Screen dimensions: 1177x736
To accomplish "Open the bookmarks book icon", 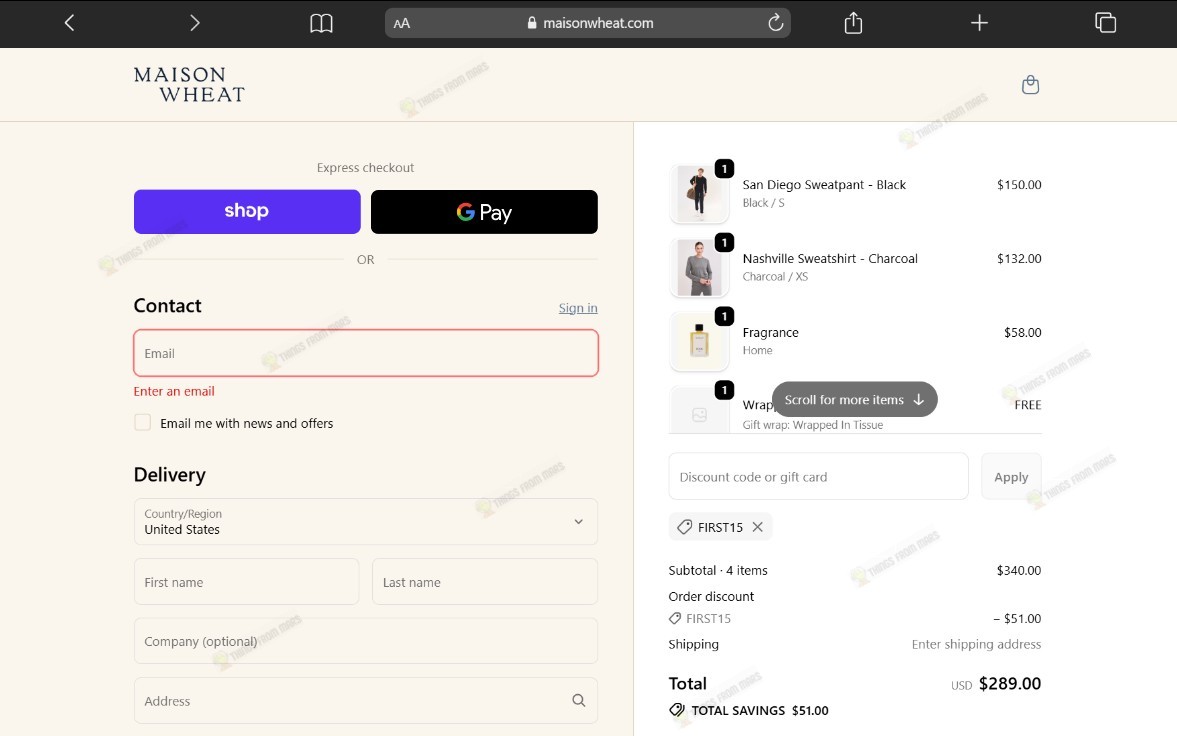I will [321, 23].
